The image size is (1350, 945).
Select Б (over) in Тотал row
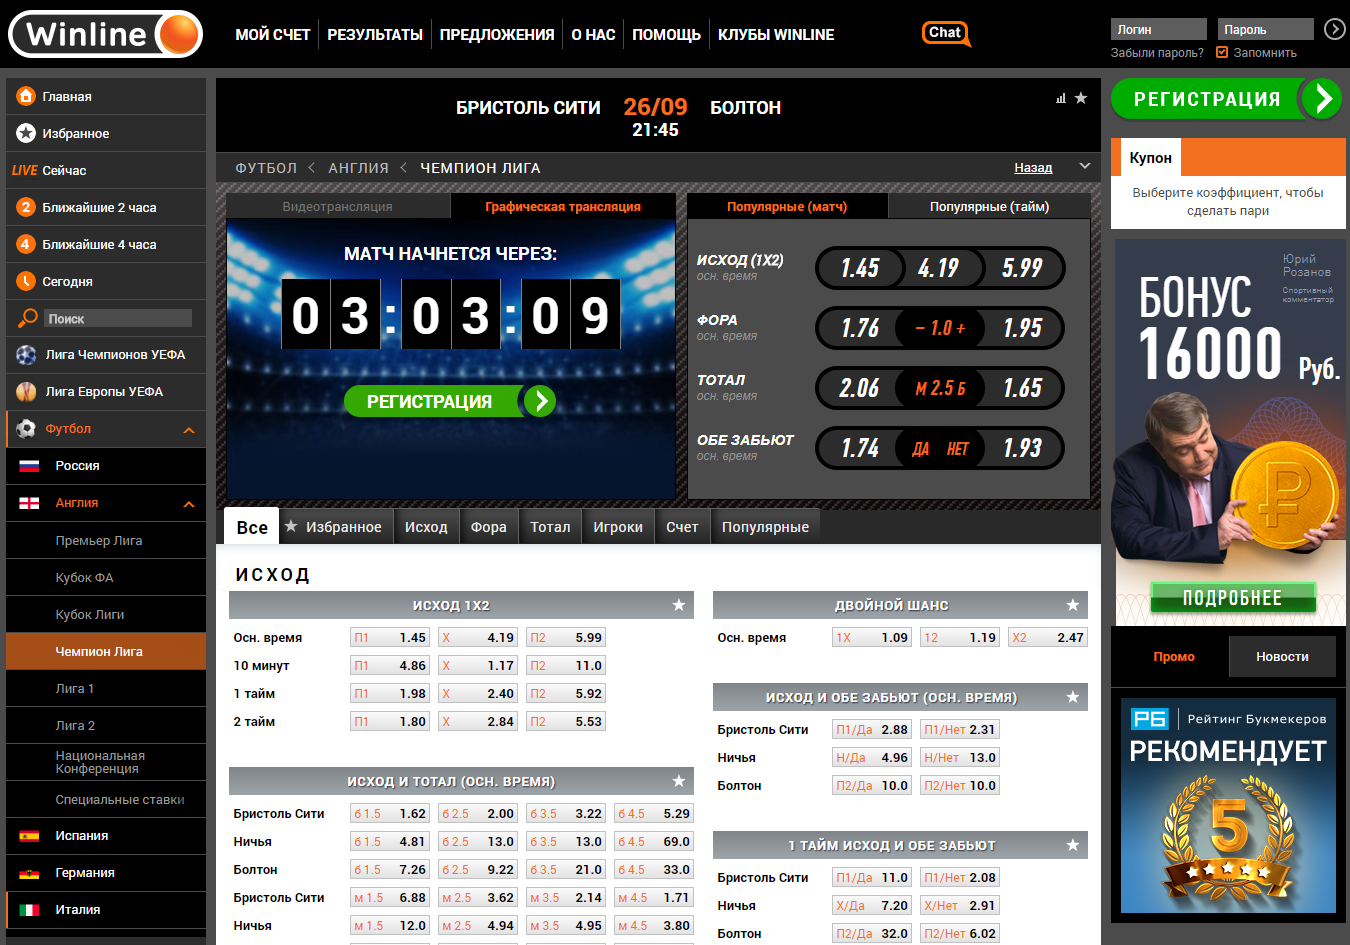(x=961, y=388)
